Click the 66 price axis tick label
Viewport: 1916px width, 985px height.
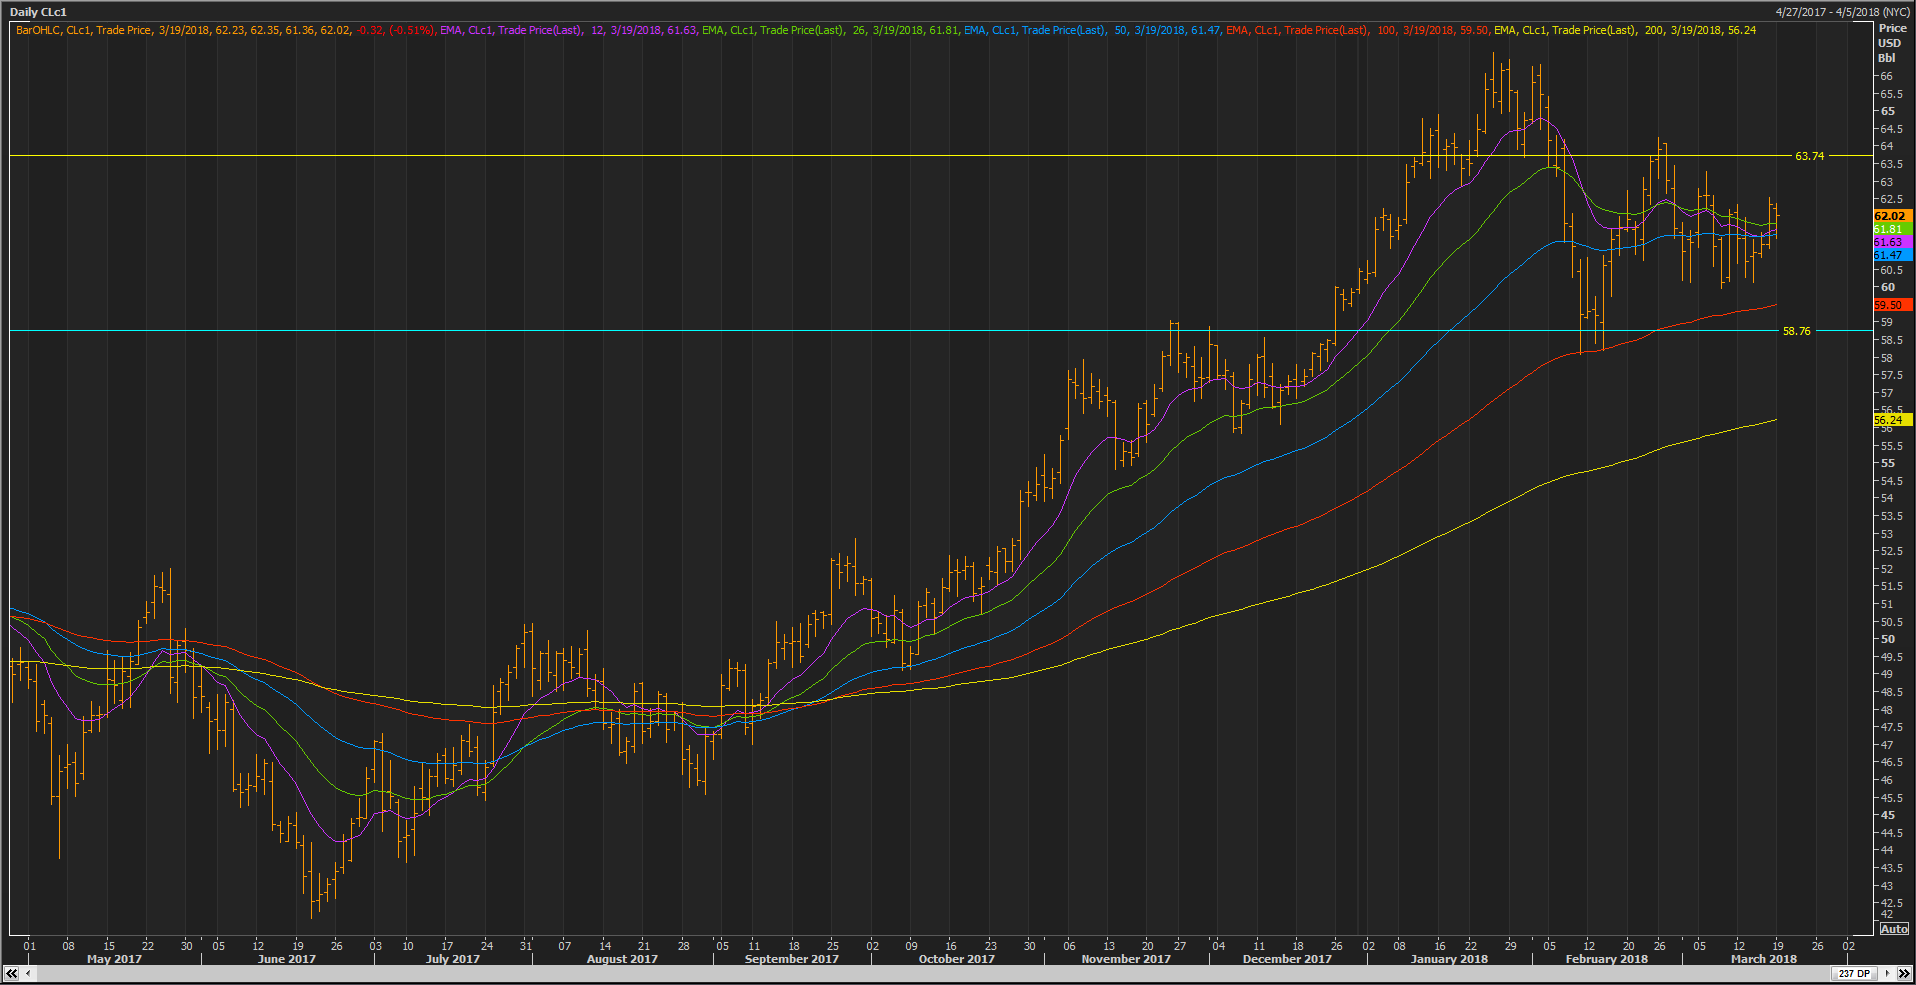coord(1886,76)
